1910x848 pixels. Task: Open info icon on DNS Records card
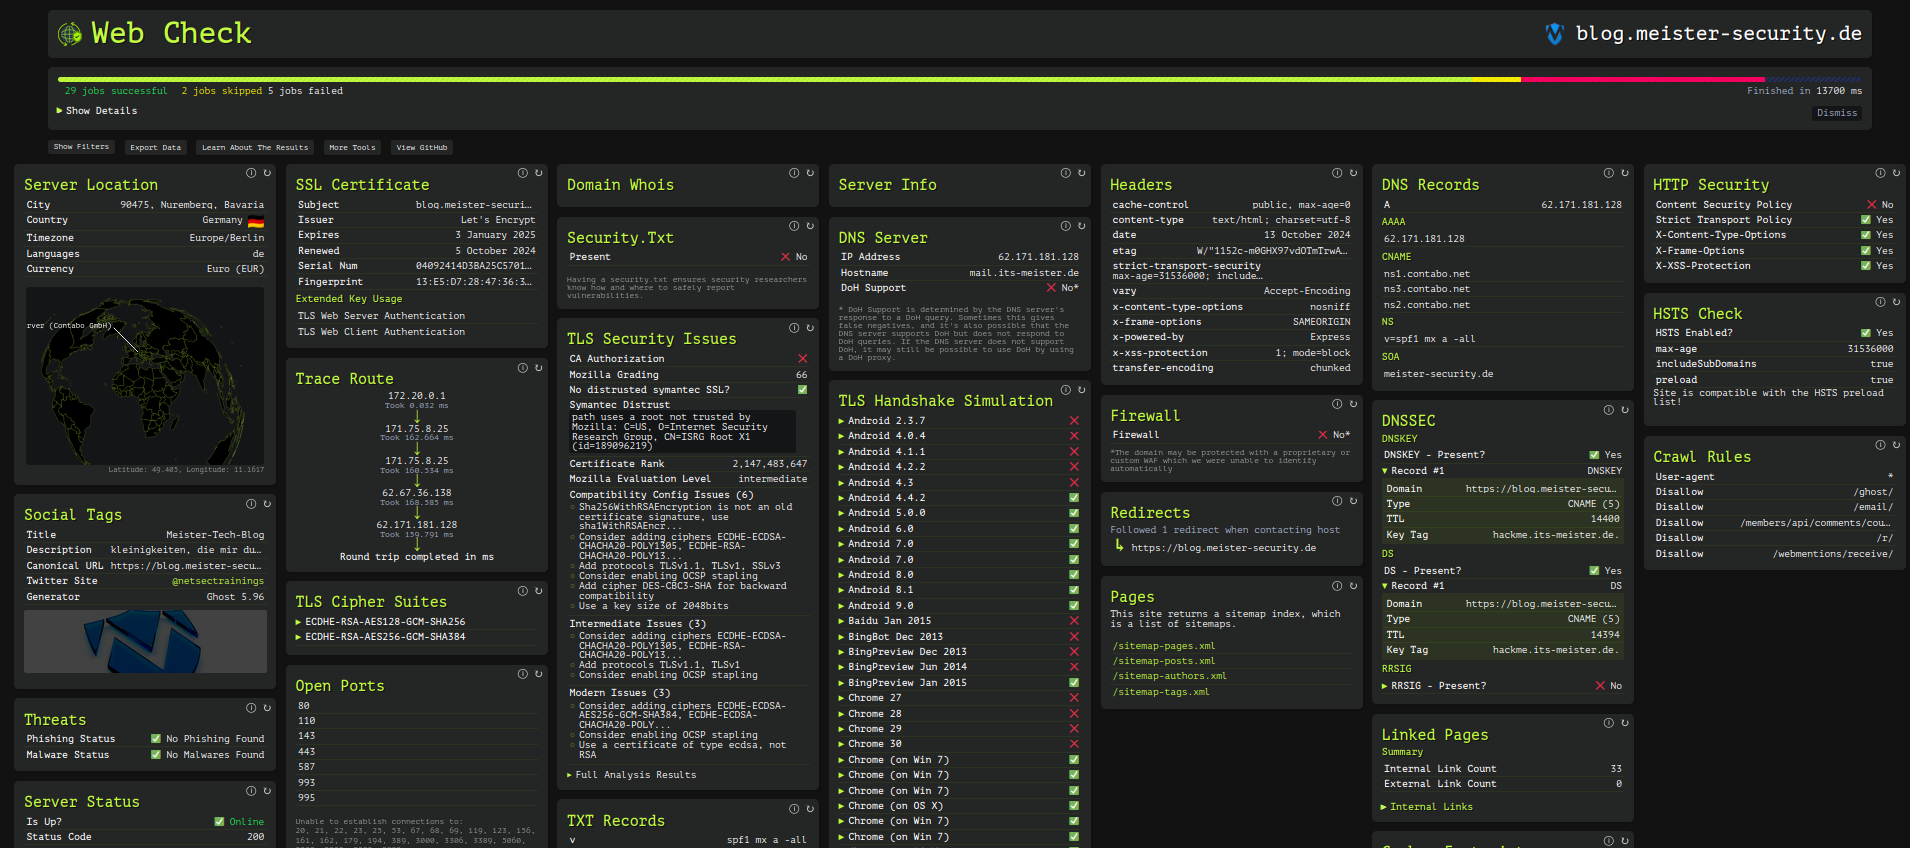[1609, 173]
